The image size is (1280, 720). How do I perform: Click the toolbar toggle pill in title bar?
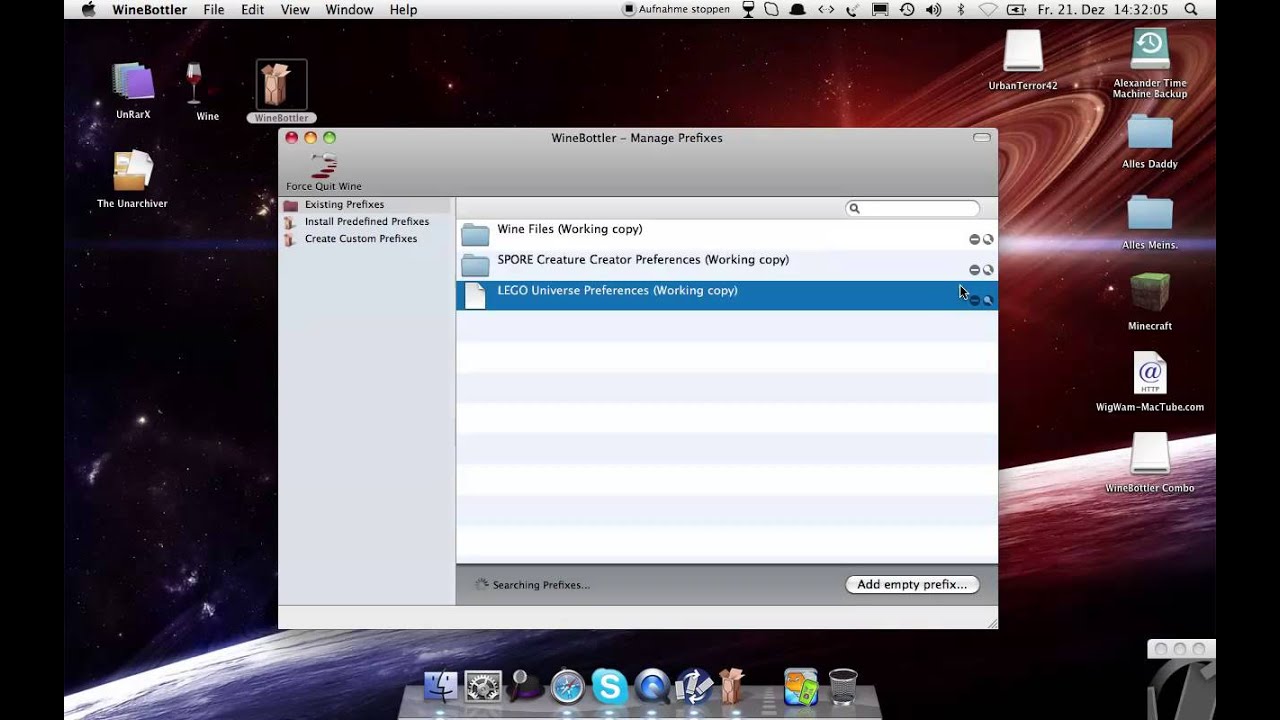coord(982,138)
